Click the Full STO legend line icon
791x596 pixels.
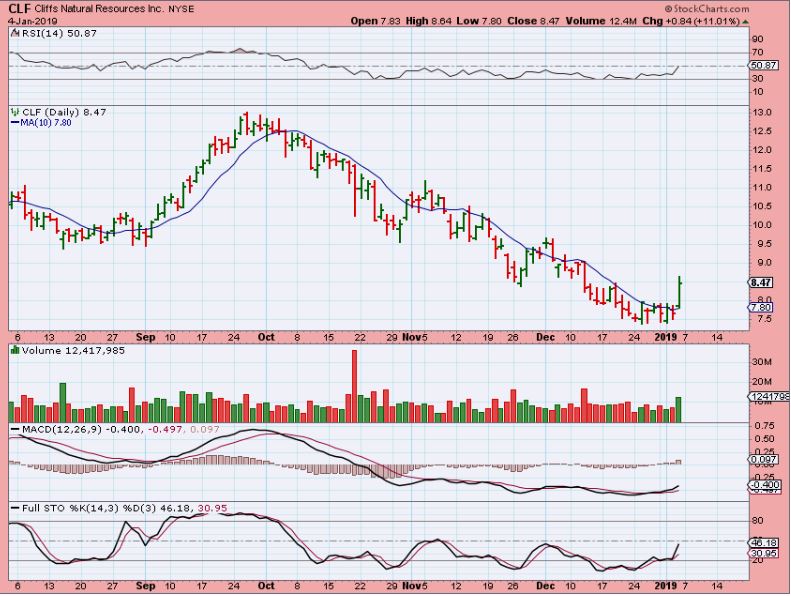coord(16,508)
